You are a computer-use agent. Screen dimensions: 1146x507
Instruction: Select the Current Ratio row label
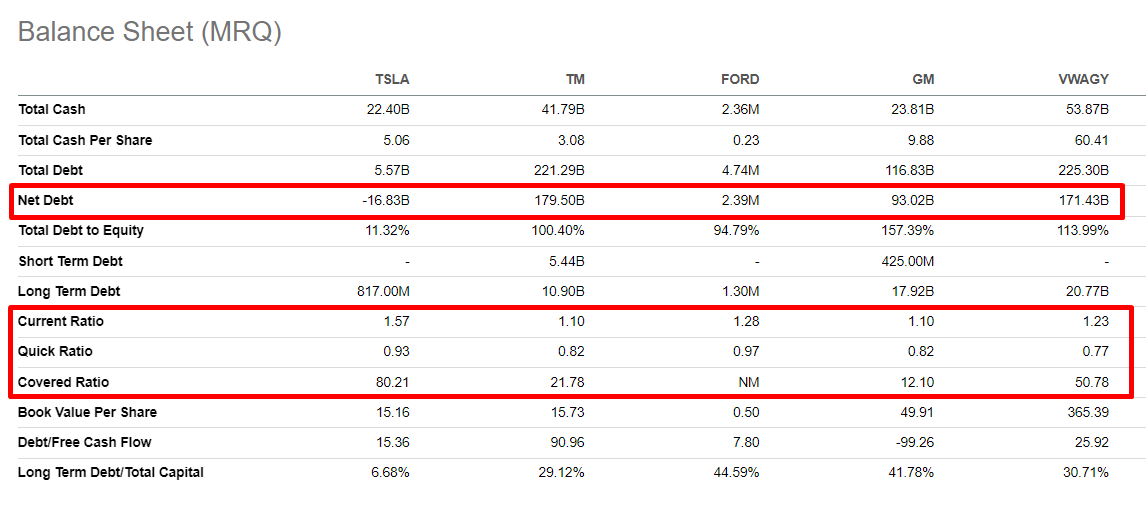[x=61, y=321]
